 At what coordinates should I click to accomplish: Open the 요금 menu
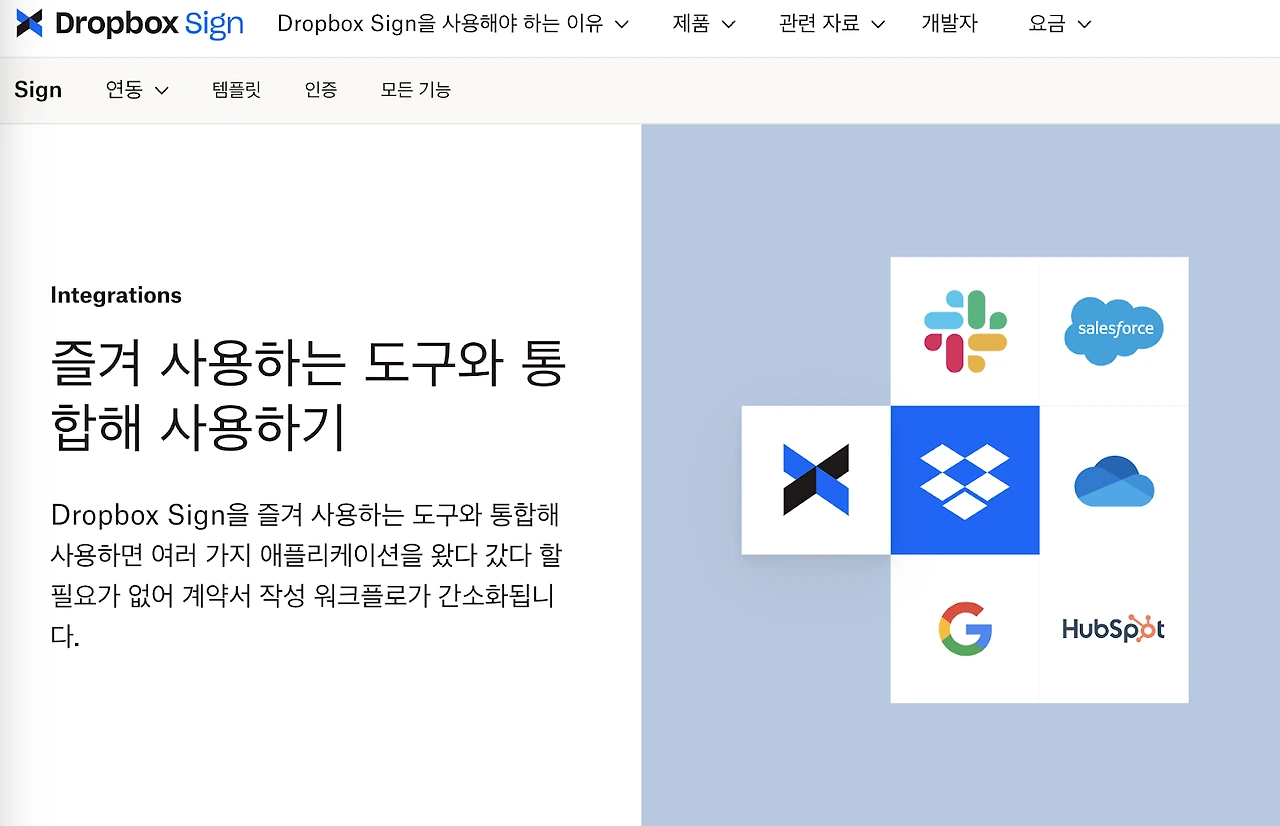tap(1060, 24)
